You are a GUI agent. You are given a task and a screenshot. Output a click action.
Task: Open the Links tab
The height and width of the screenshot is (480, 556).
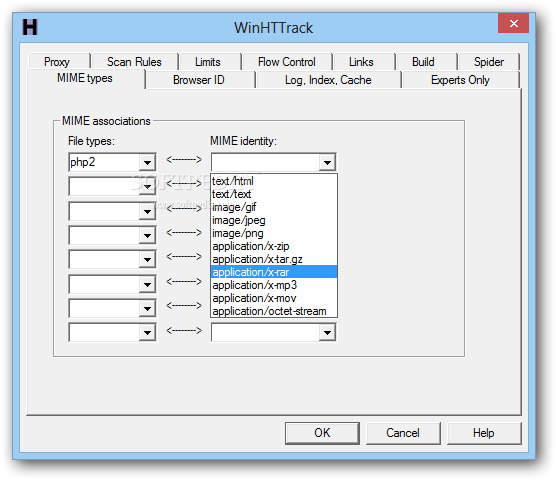coord(361,62)
